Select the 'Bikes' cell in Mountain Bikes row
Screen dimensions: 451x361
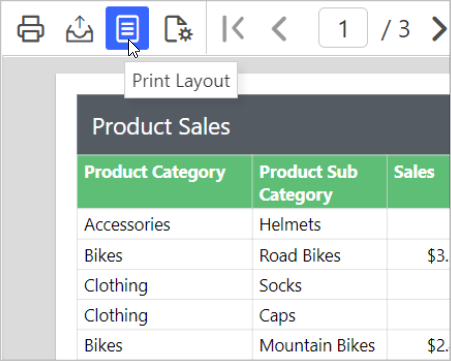point(165,345)
